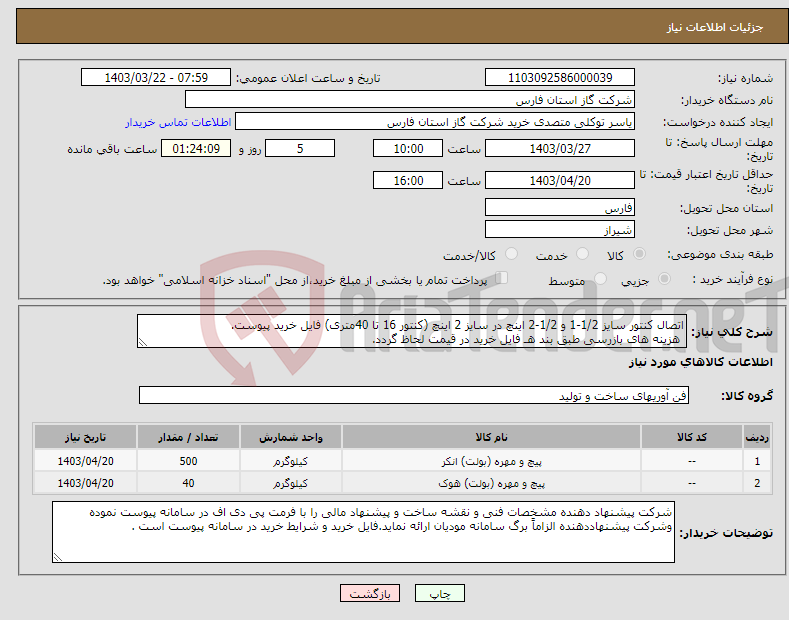Click the remaining time field 01:24:09
Viewport: 789px width, 620px height.
coord(196,148)
